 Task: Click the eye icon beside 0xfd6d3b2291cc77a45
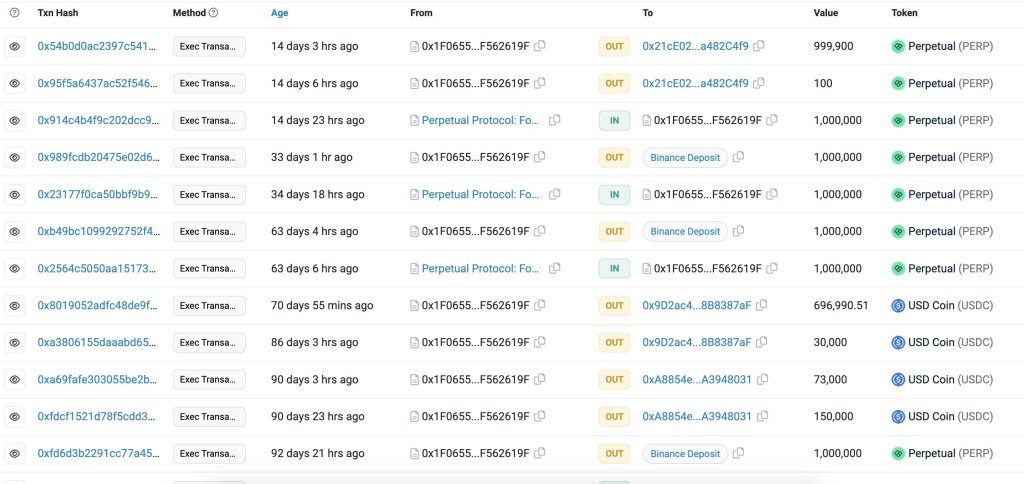[15, 453]
